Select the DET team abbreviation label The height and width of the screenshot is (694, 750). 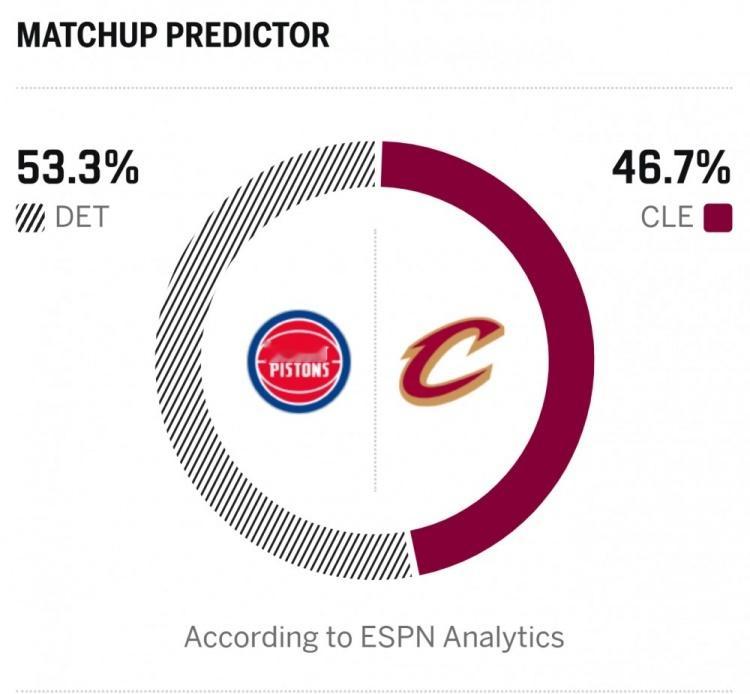click(x=82, y=217)
